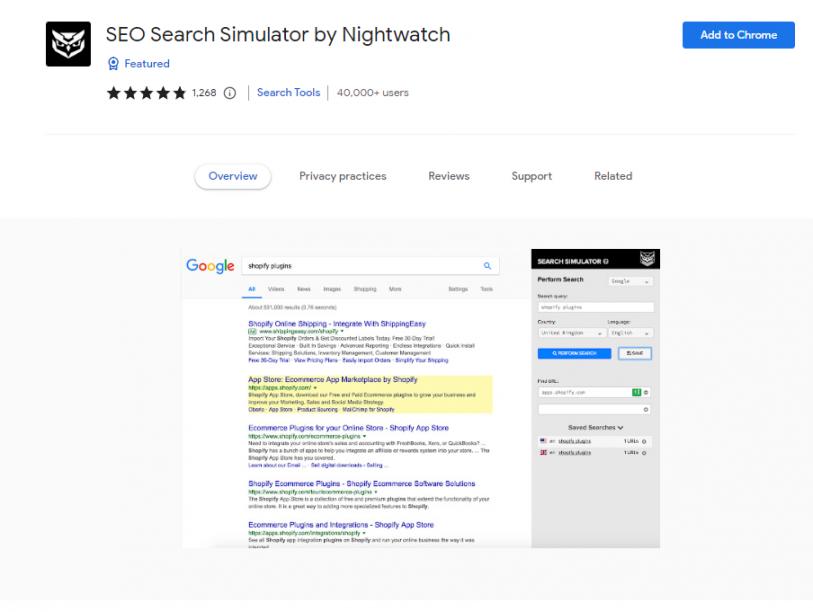Open the first saved search shopify plugins link
This screenshot has width=813, height=612.
click(x=574, y=441)
